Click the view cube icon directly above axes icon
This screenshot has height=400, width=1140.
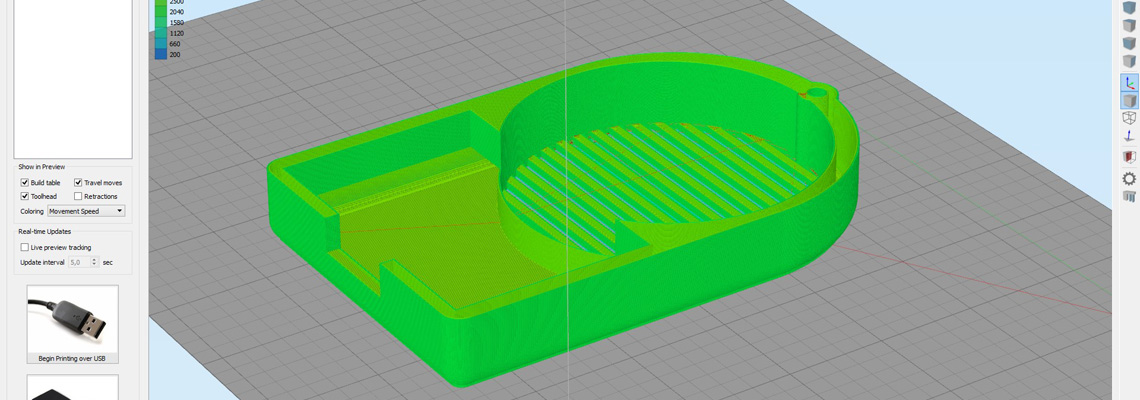[x=1129, y=62]
